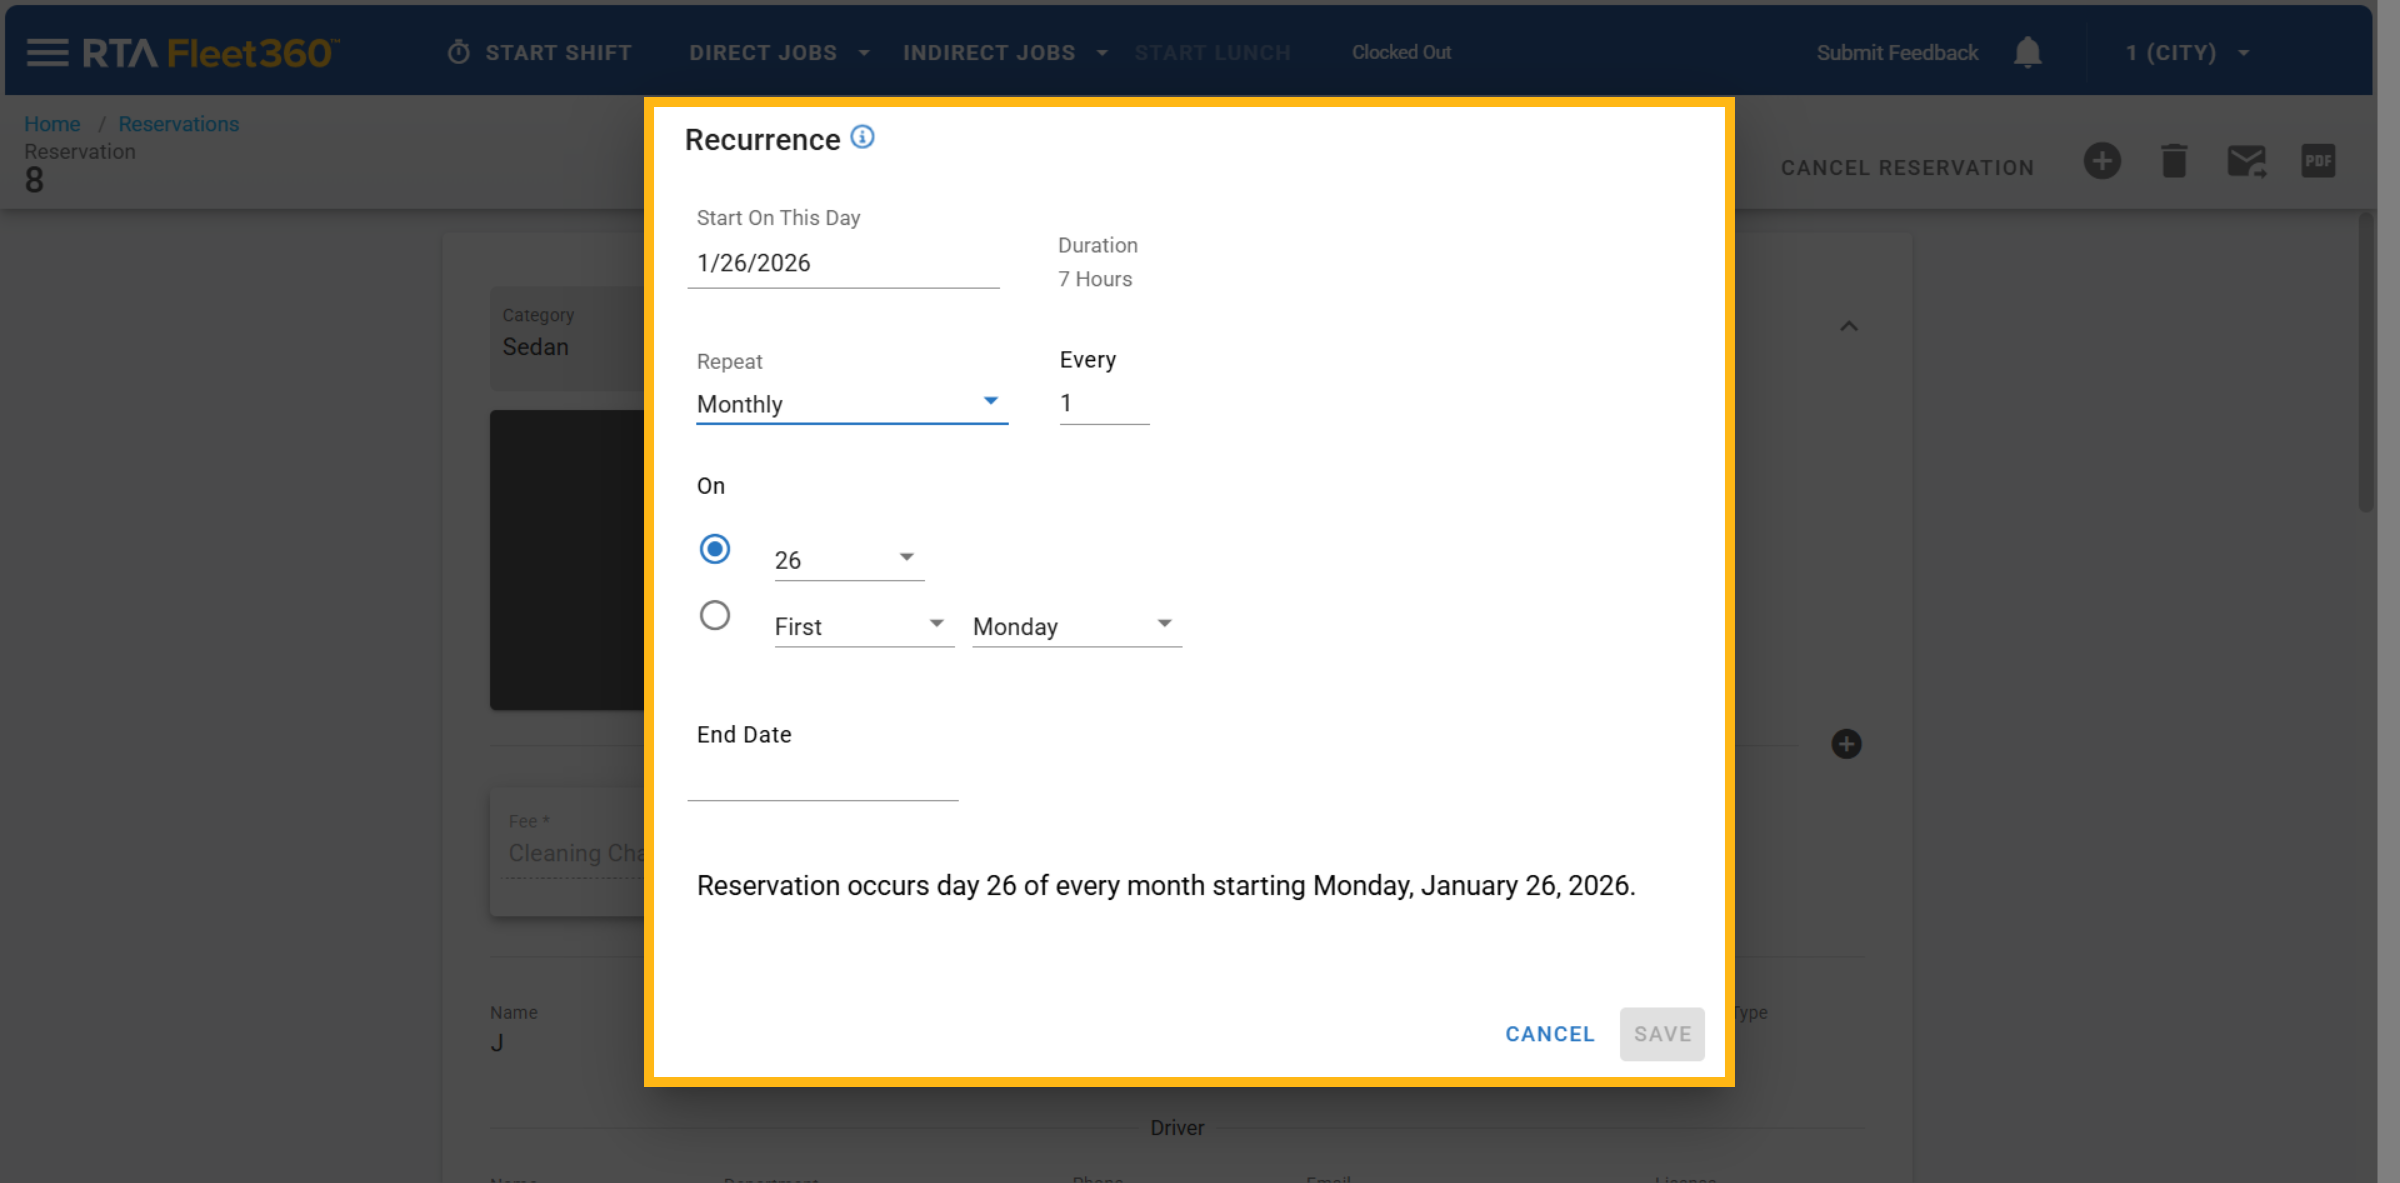
Task: Open the hamburger navigation menu
Action: (47, 52)
